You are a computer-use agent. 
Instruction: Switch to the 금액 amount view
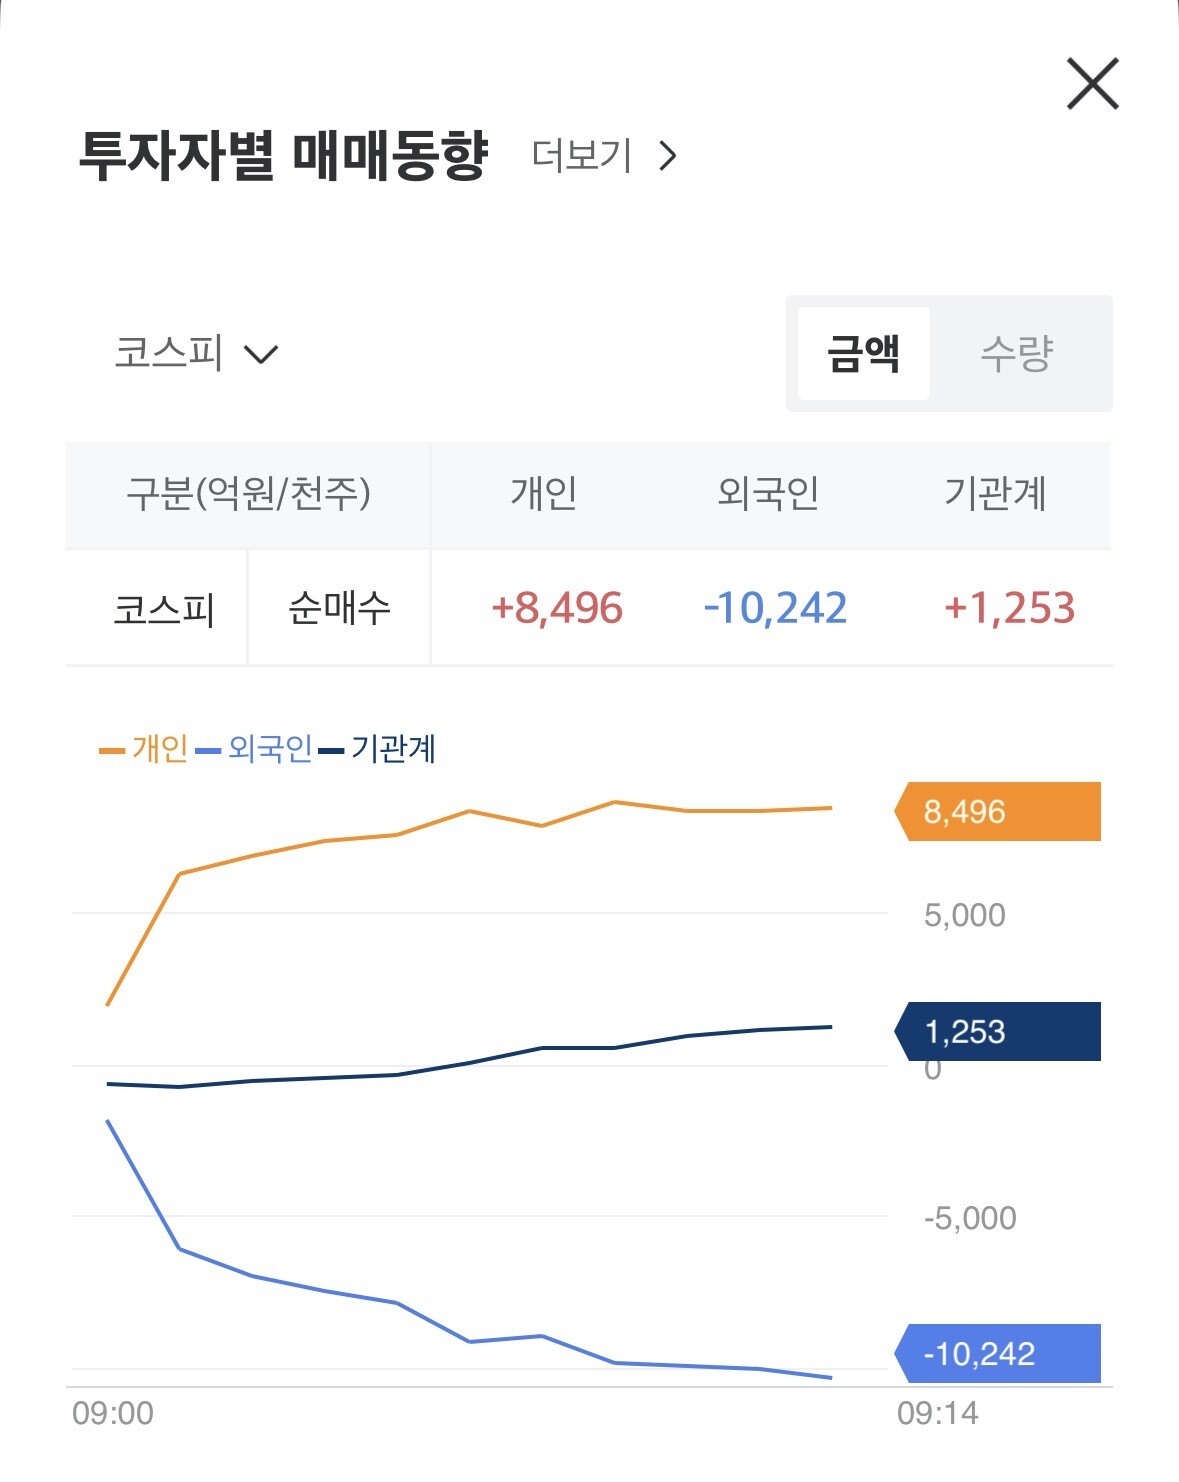pyautogui.click(x=864, y=353)
